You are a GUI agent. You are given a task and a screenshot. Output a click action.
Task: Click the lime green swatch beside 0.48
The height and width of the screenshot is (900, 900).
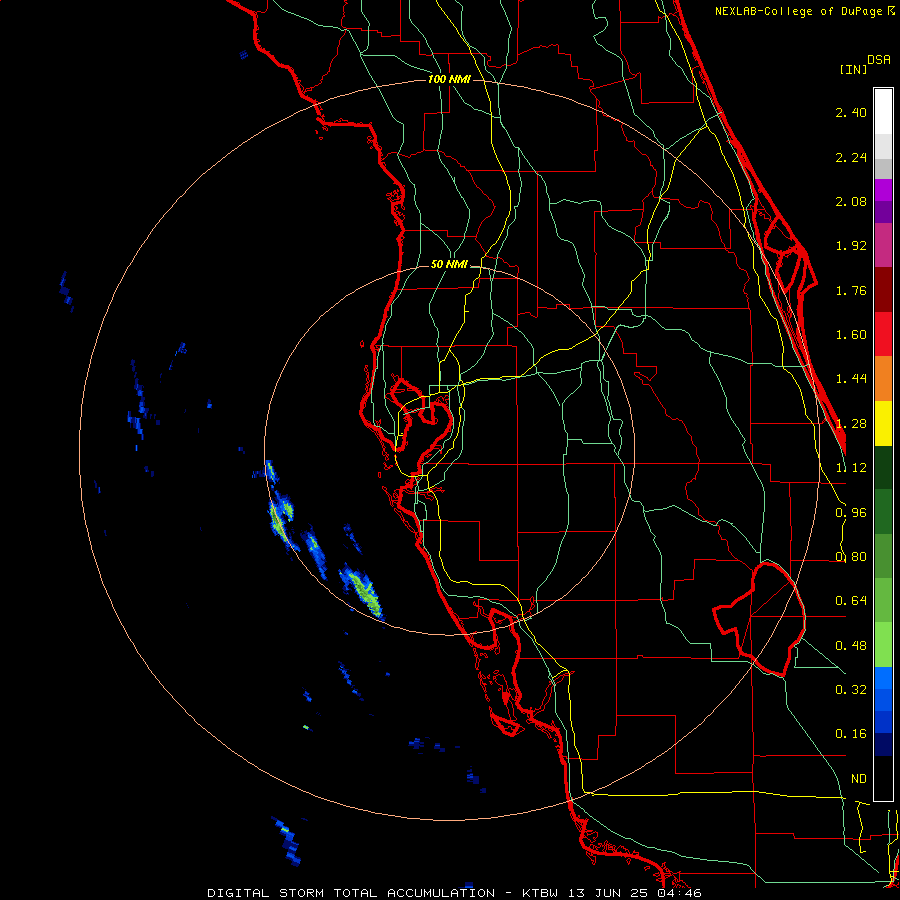[883, 645]
